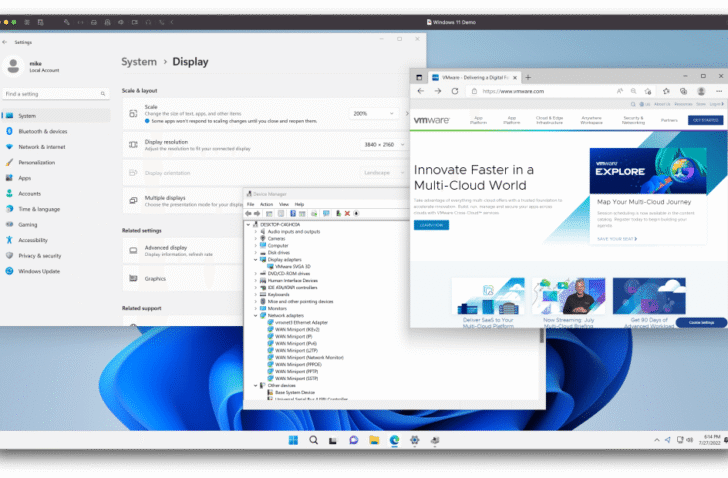
Task: Click the Chat icon on the taskbar
Action: coord(354,440)
